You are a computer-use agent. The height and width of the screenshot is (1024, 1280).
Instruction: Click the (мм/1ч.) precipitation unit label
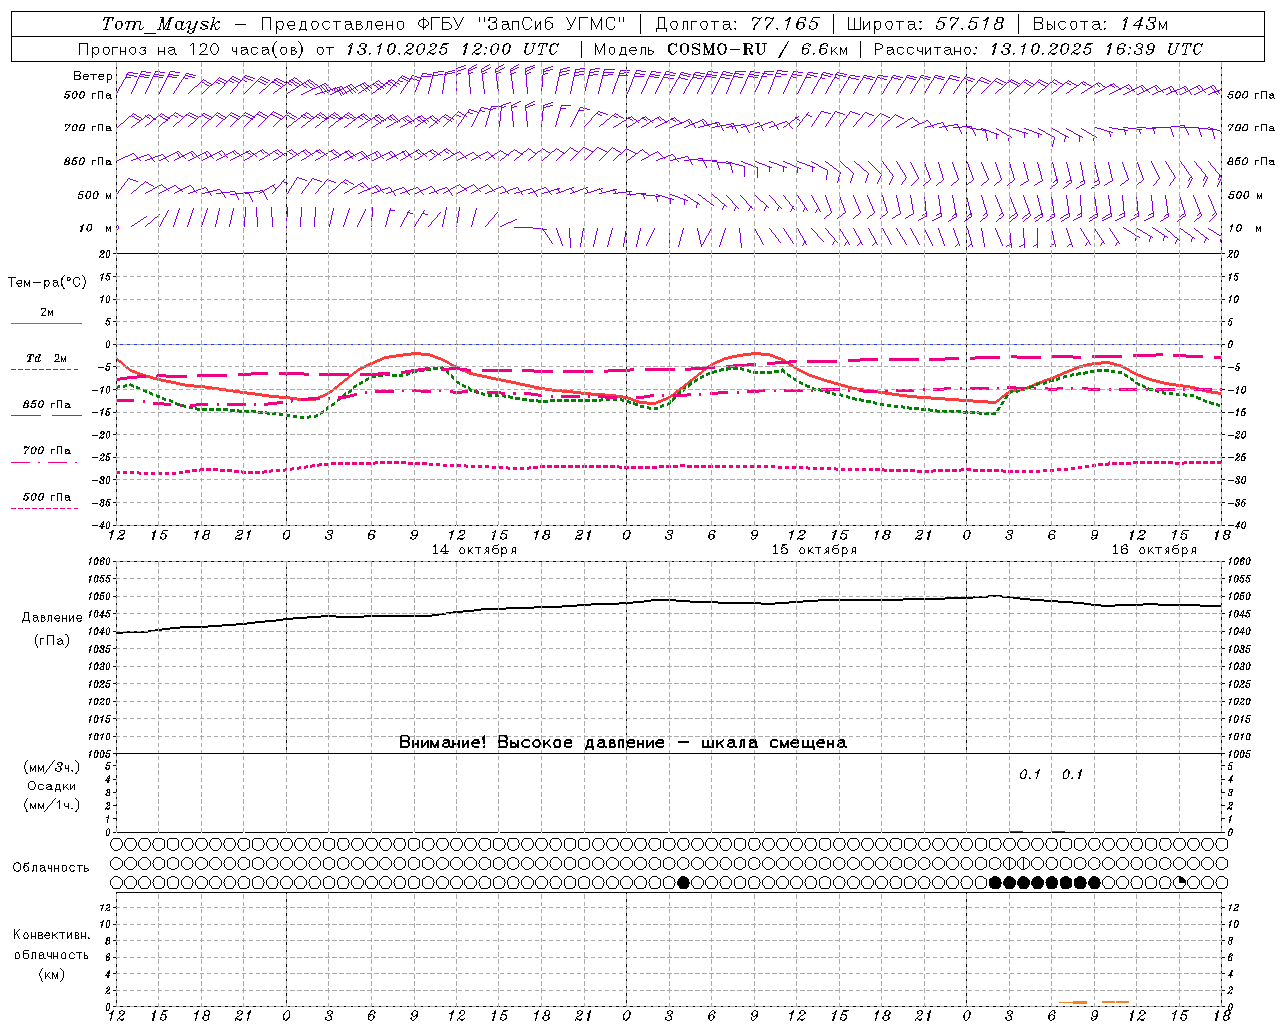click(x=52, y=805)
